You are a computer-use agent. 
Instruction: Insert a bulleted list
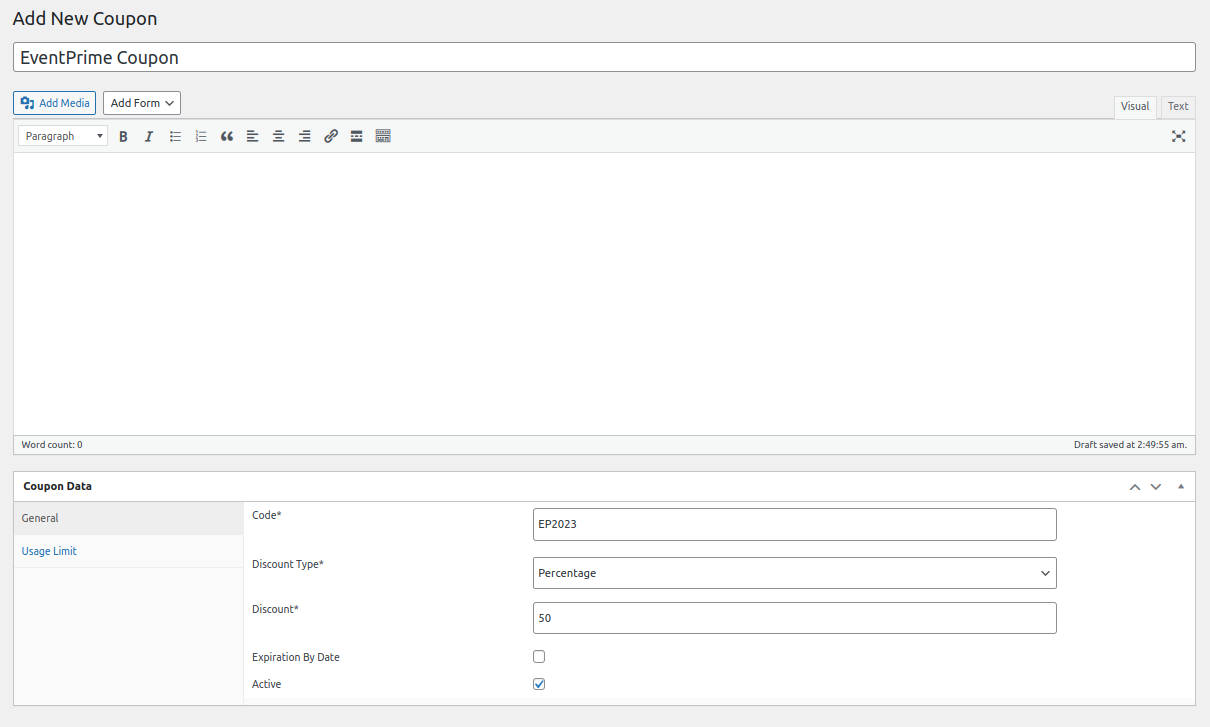pyautogui.click(x=175, y=136)
